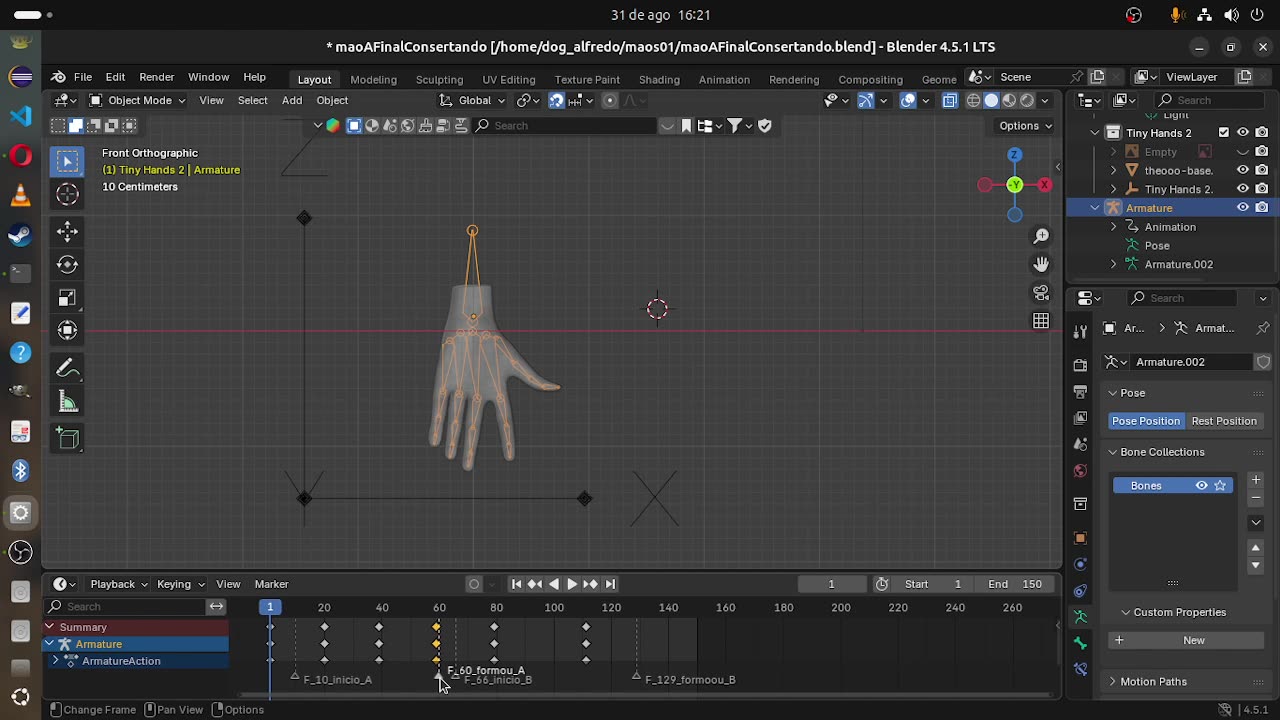The width and height of the screenshot is (1280, 720).
Task: Open the Scene properties tab
Action: (x=1080, y=444)
